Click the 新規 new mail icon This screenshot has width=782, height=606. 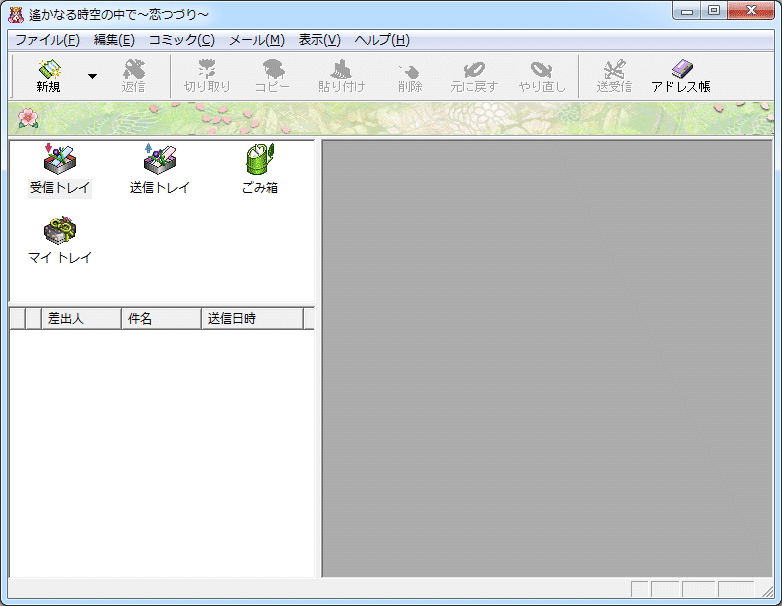point(49,76)
